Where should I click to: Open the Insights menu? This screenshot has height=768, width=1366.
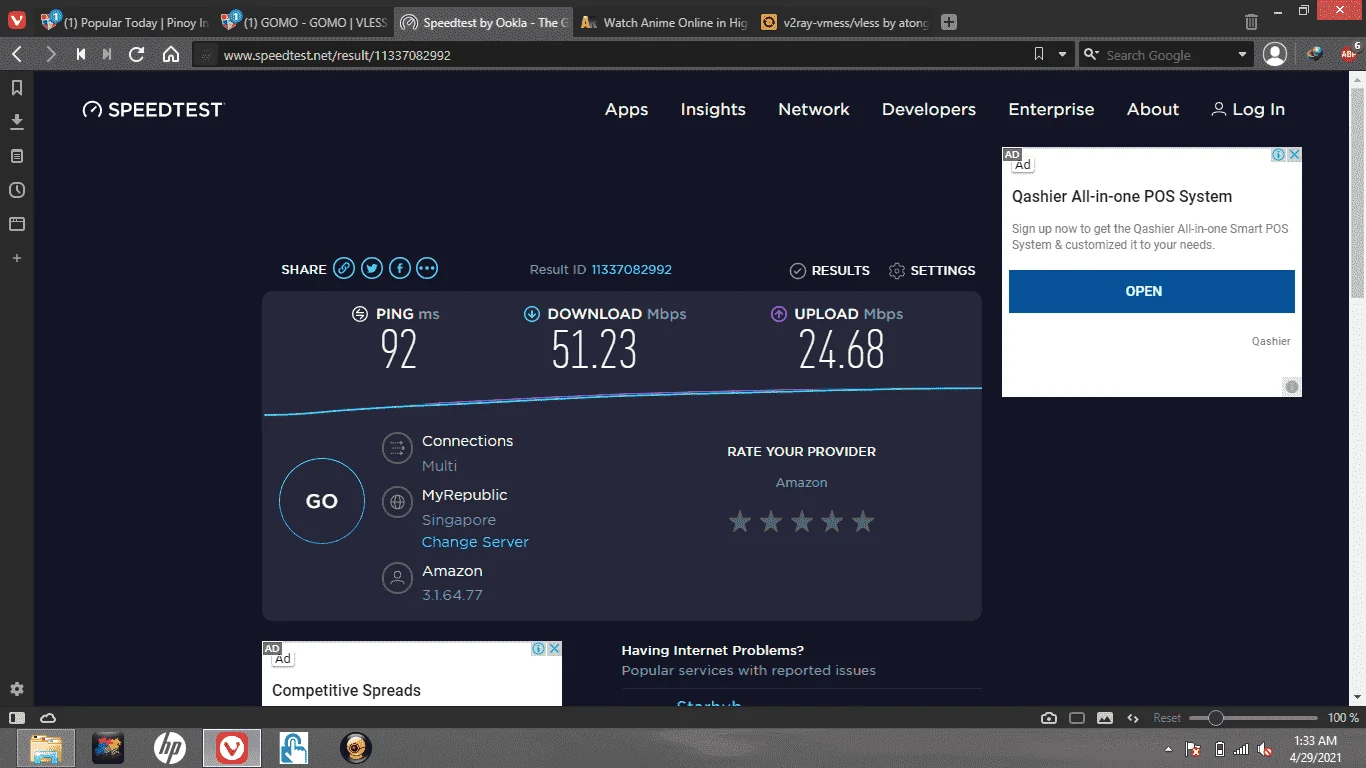713,109
